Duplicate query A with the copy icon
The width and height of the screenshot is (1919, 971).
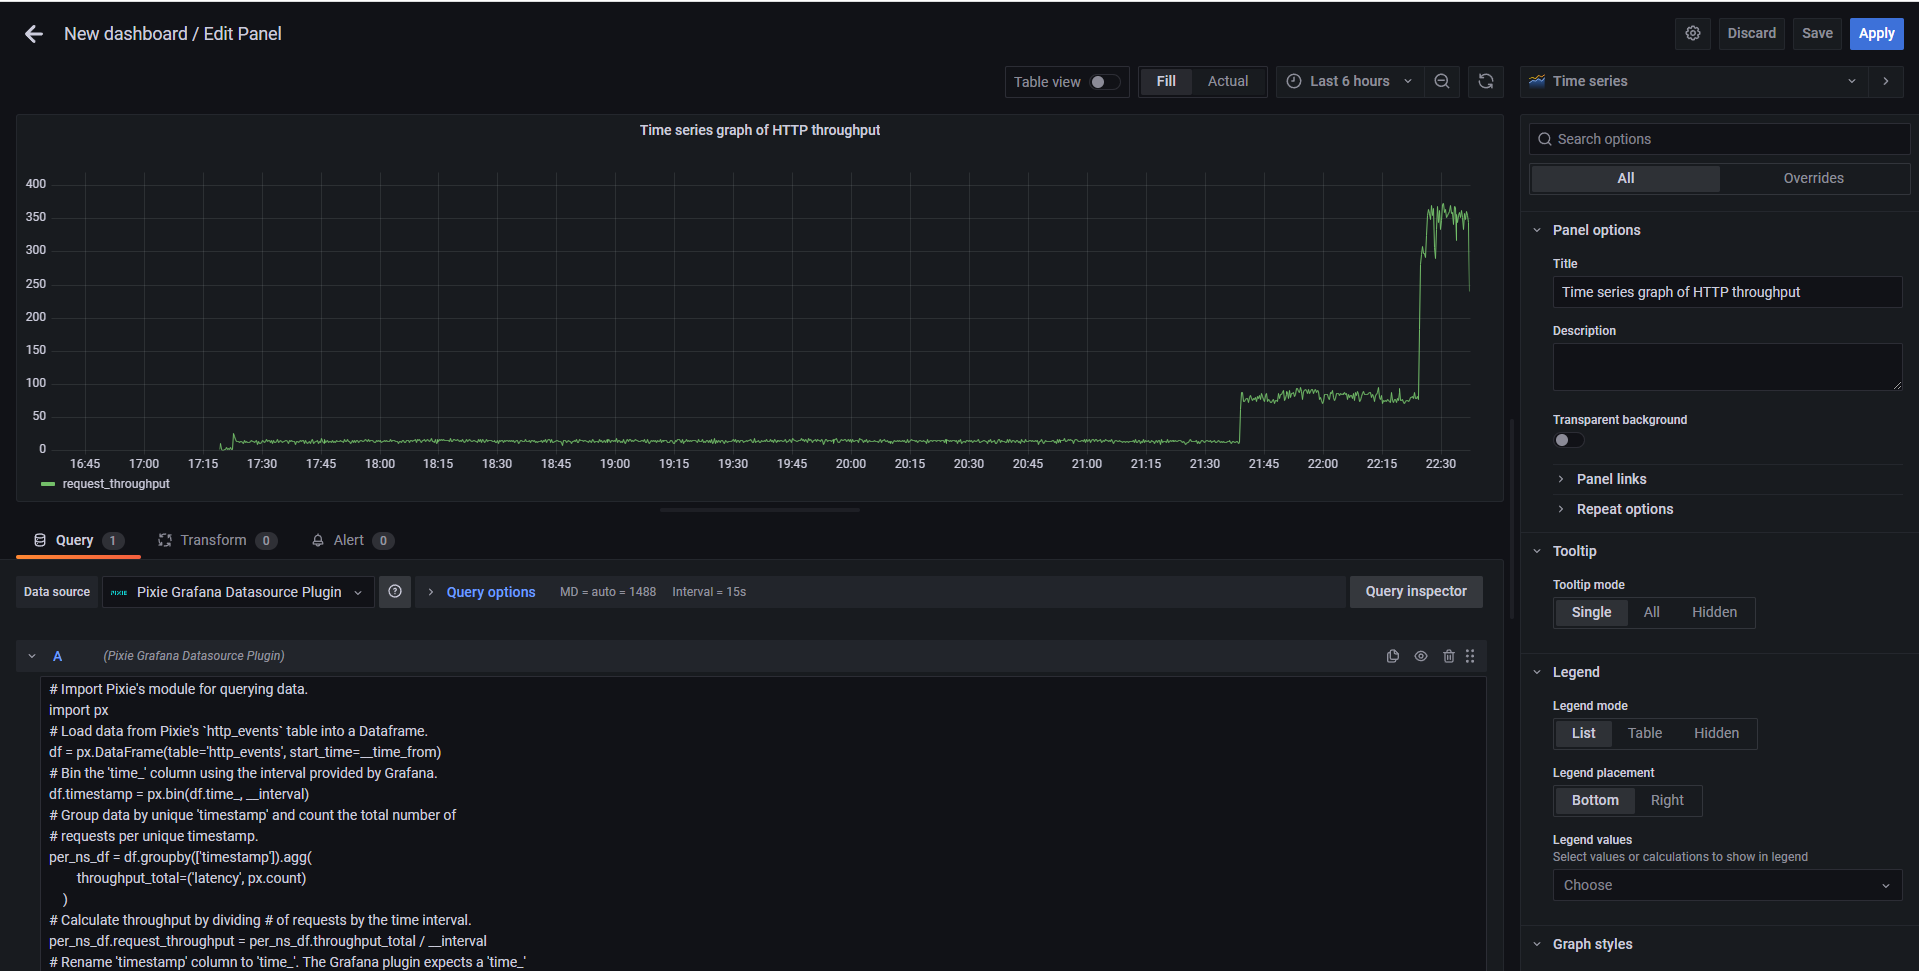point(1392,656)
